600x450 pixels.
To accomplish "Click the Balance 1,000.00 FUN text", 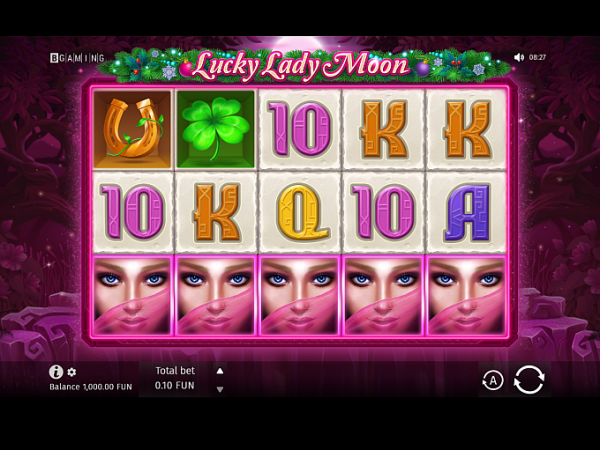I will 91,386.
